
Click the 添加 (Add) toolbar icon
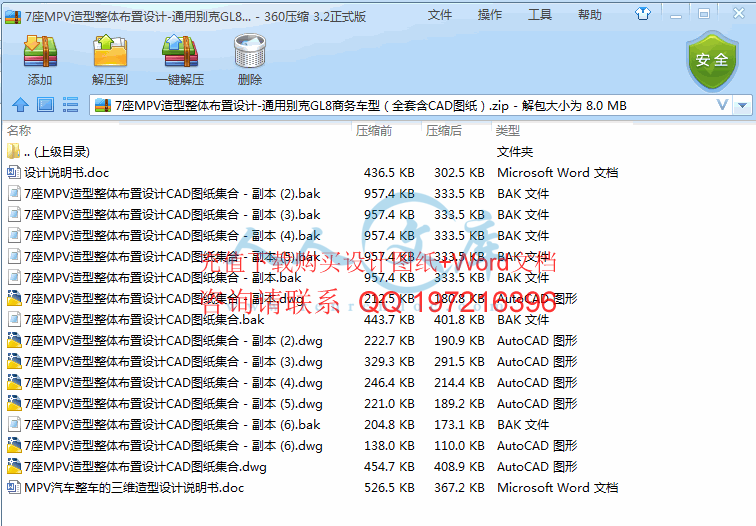pos(40,51)
